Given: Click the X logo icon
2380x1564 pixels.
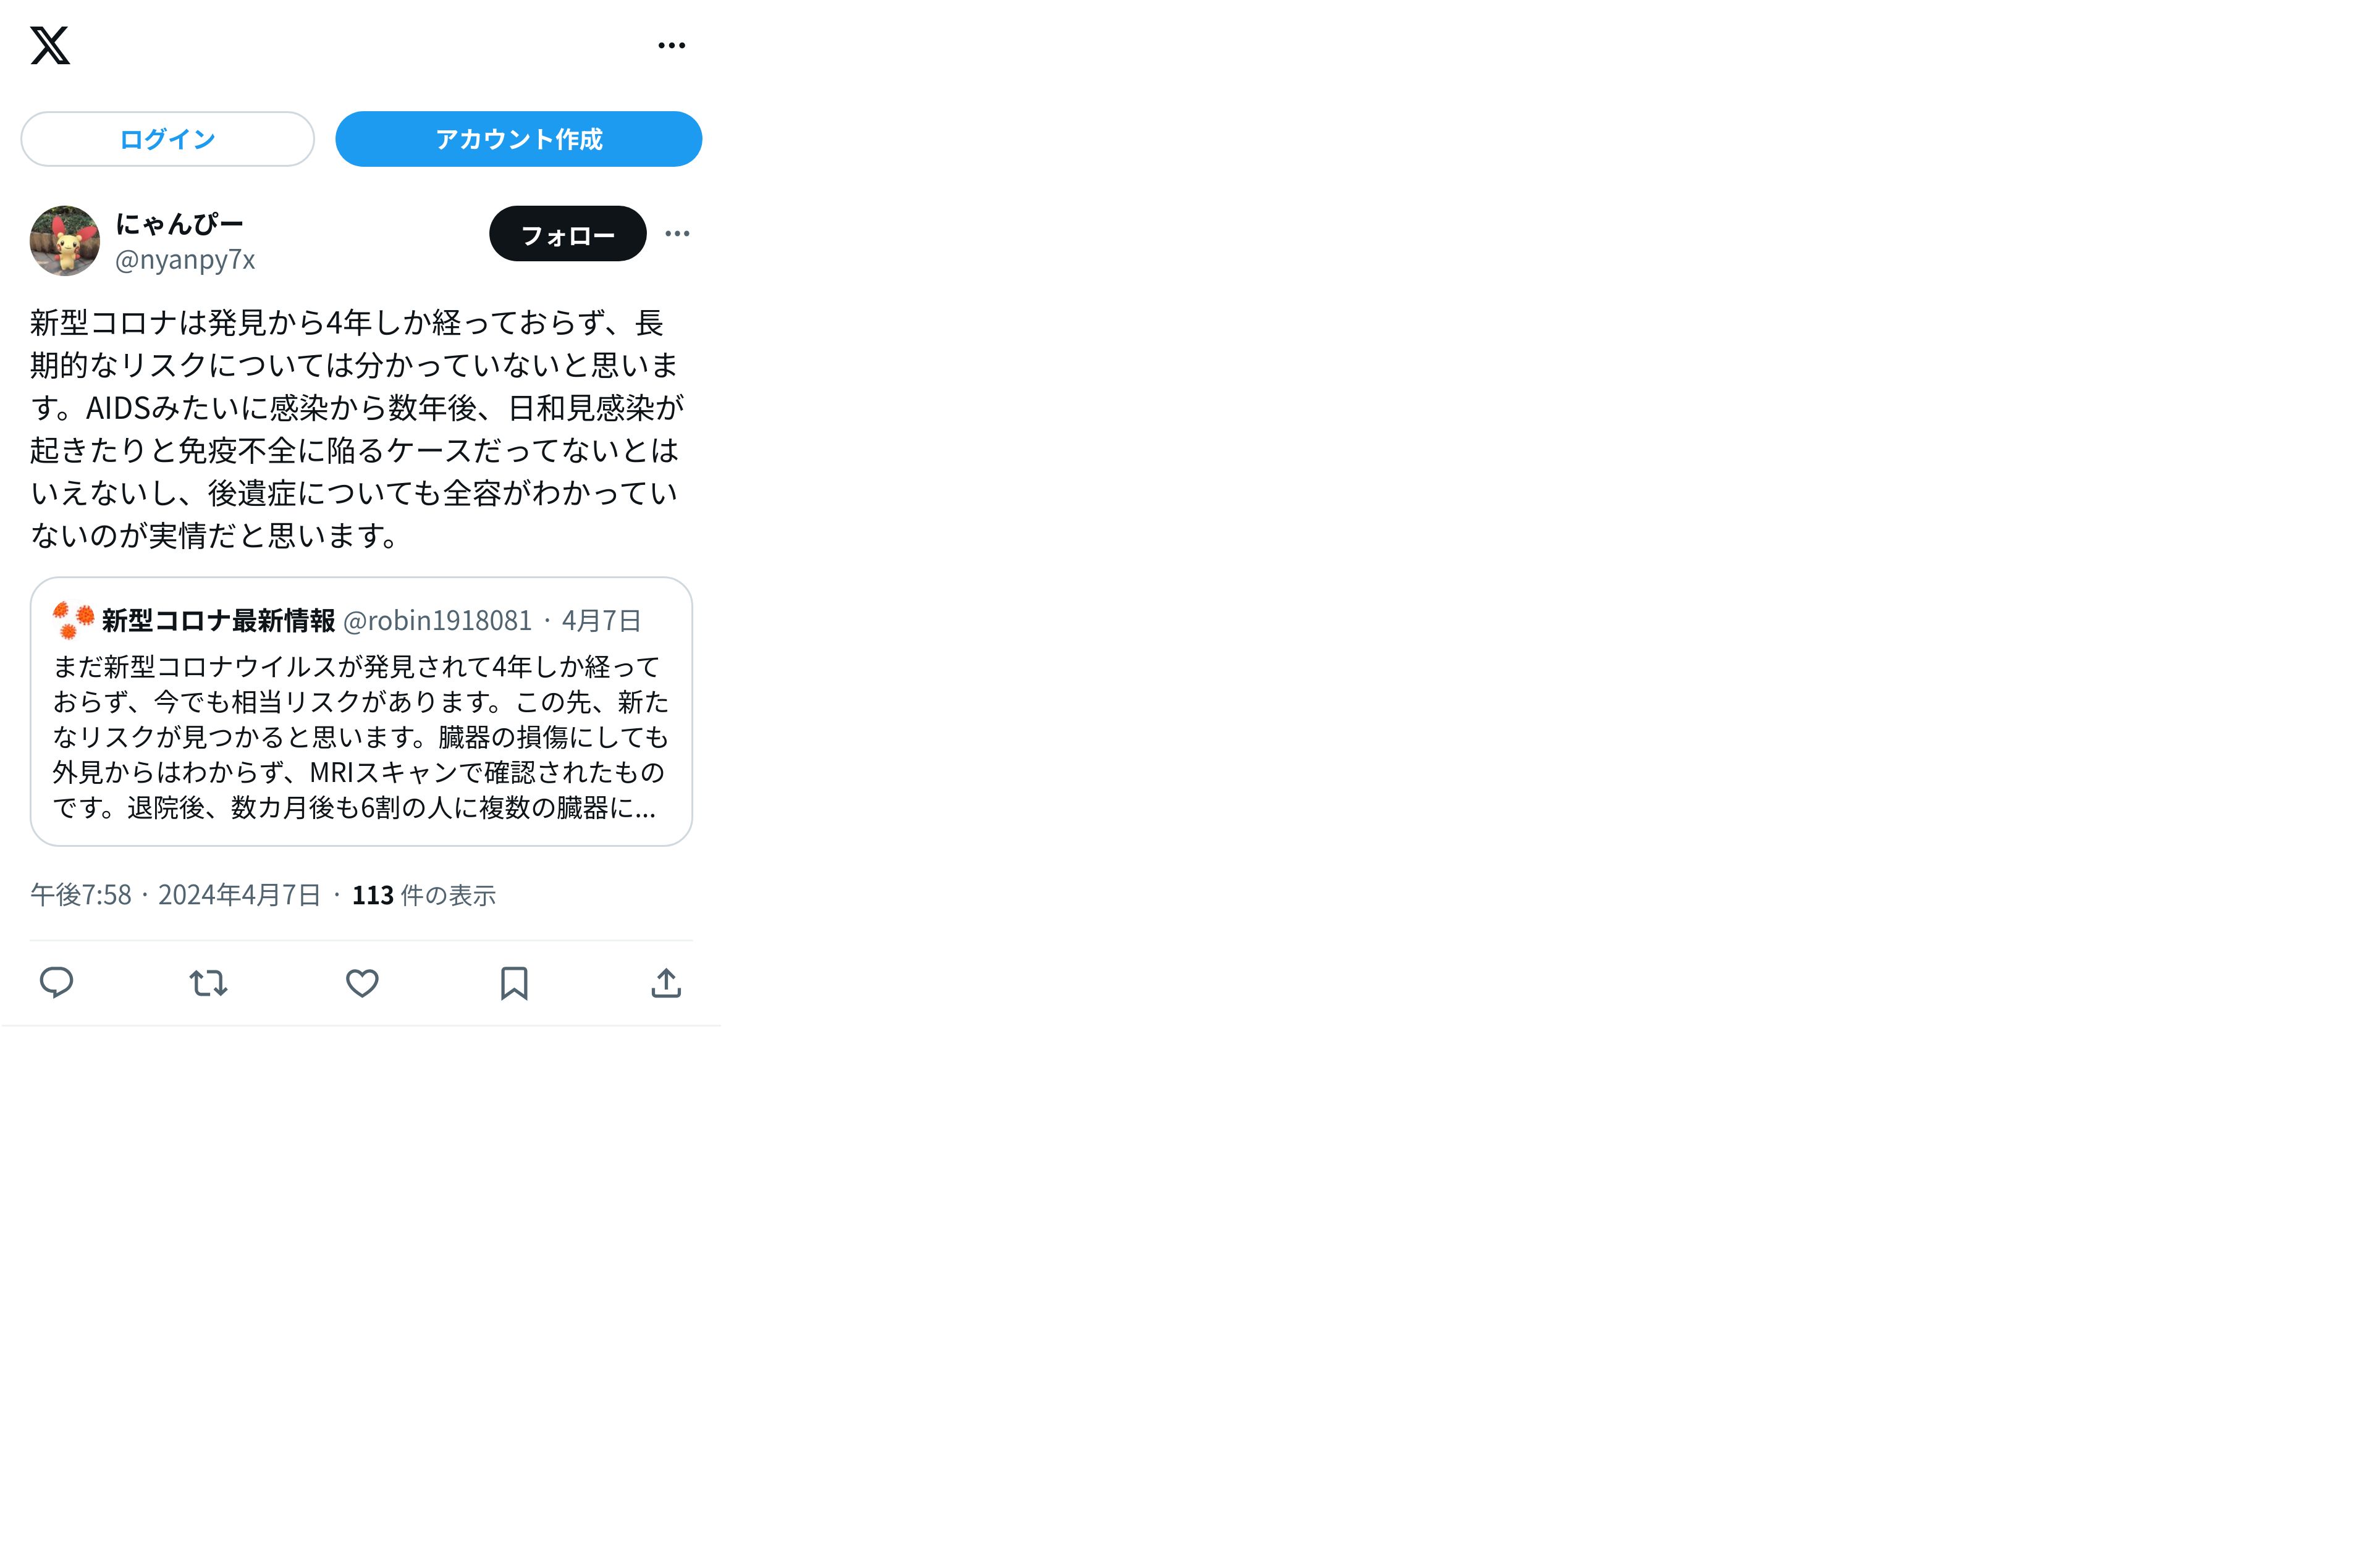Looking at the screenshot, I should click(50, 45).
